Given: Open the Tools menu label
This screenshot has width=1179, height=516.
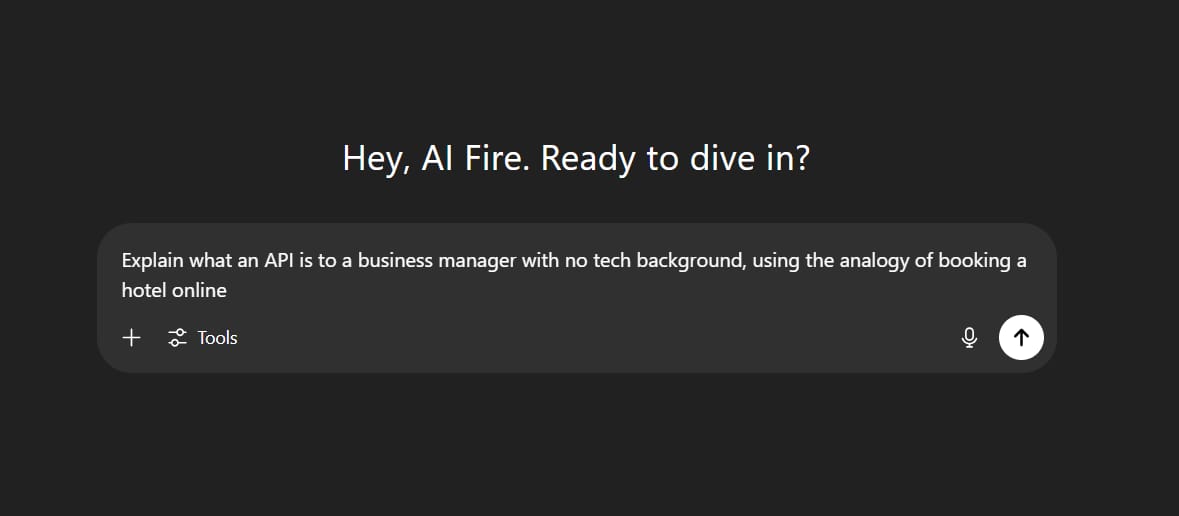Looking at the screenshot, I should (x=217, y=338).
